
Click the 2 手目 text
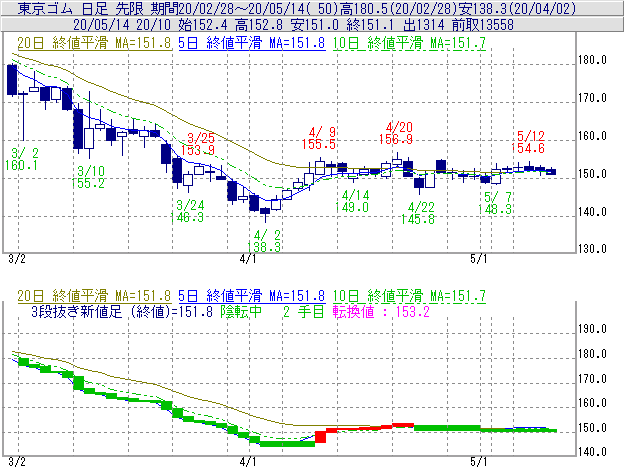[304, 312]
